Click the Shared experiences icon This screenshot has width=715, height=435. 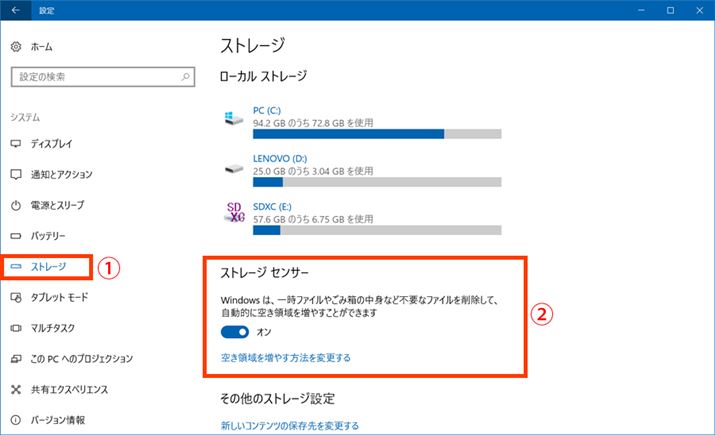(x=15, y=389)
